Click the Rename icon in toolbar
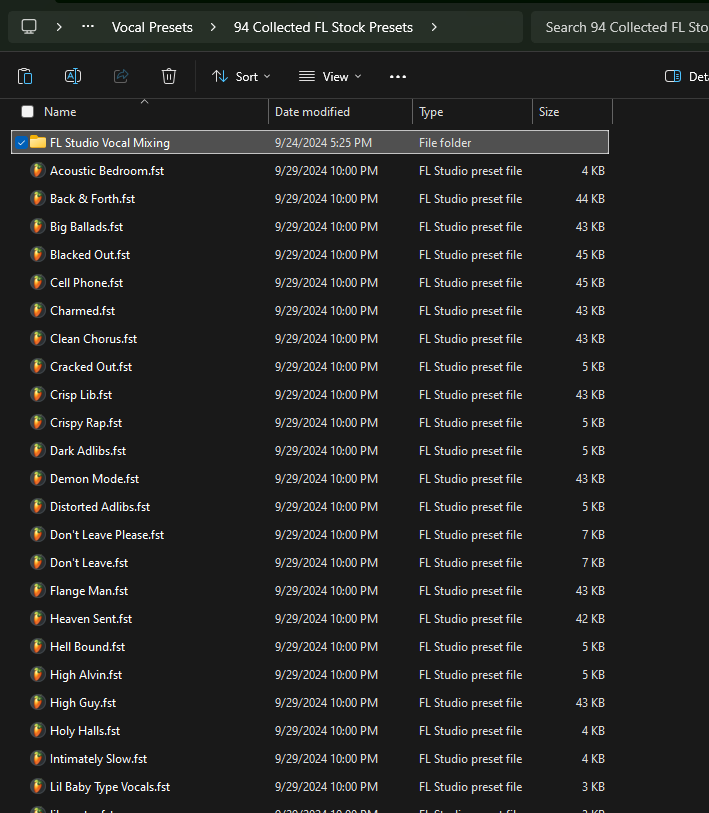This screenshot has width=709, height=813. point(73,76)
